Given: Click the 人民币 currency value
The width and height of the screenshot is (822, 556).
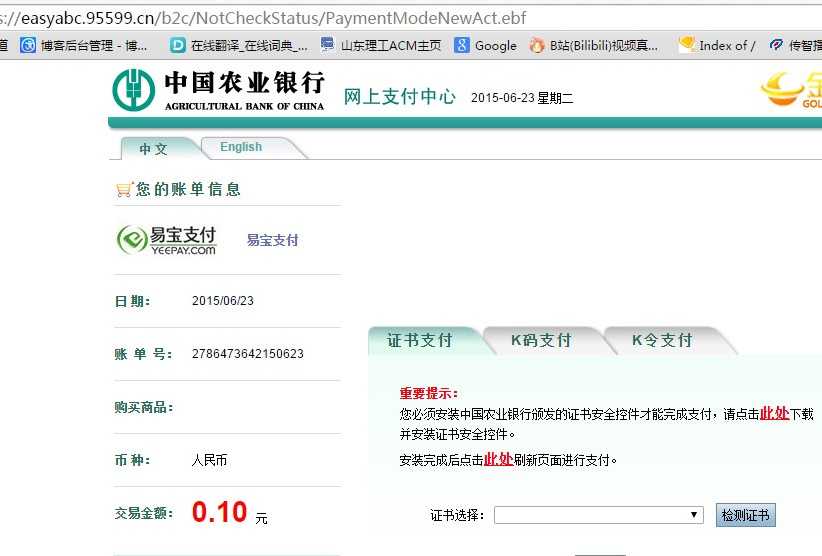Looking at the screenshot, I should tap(209, 460).
